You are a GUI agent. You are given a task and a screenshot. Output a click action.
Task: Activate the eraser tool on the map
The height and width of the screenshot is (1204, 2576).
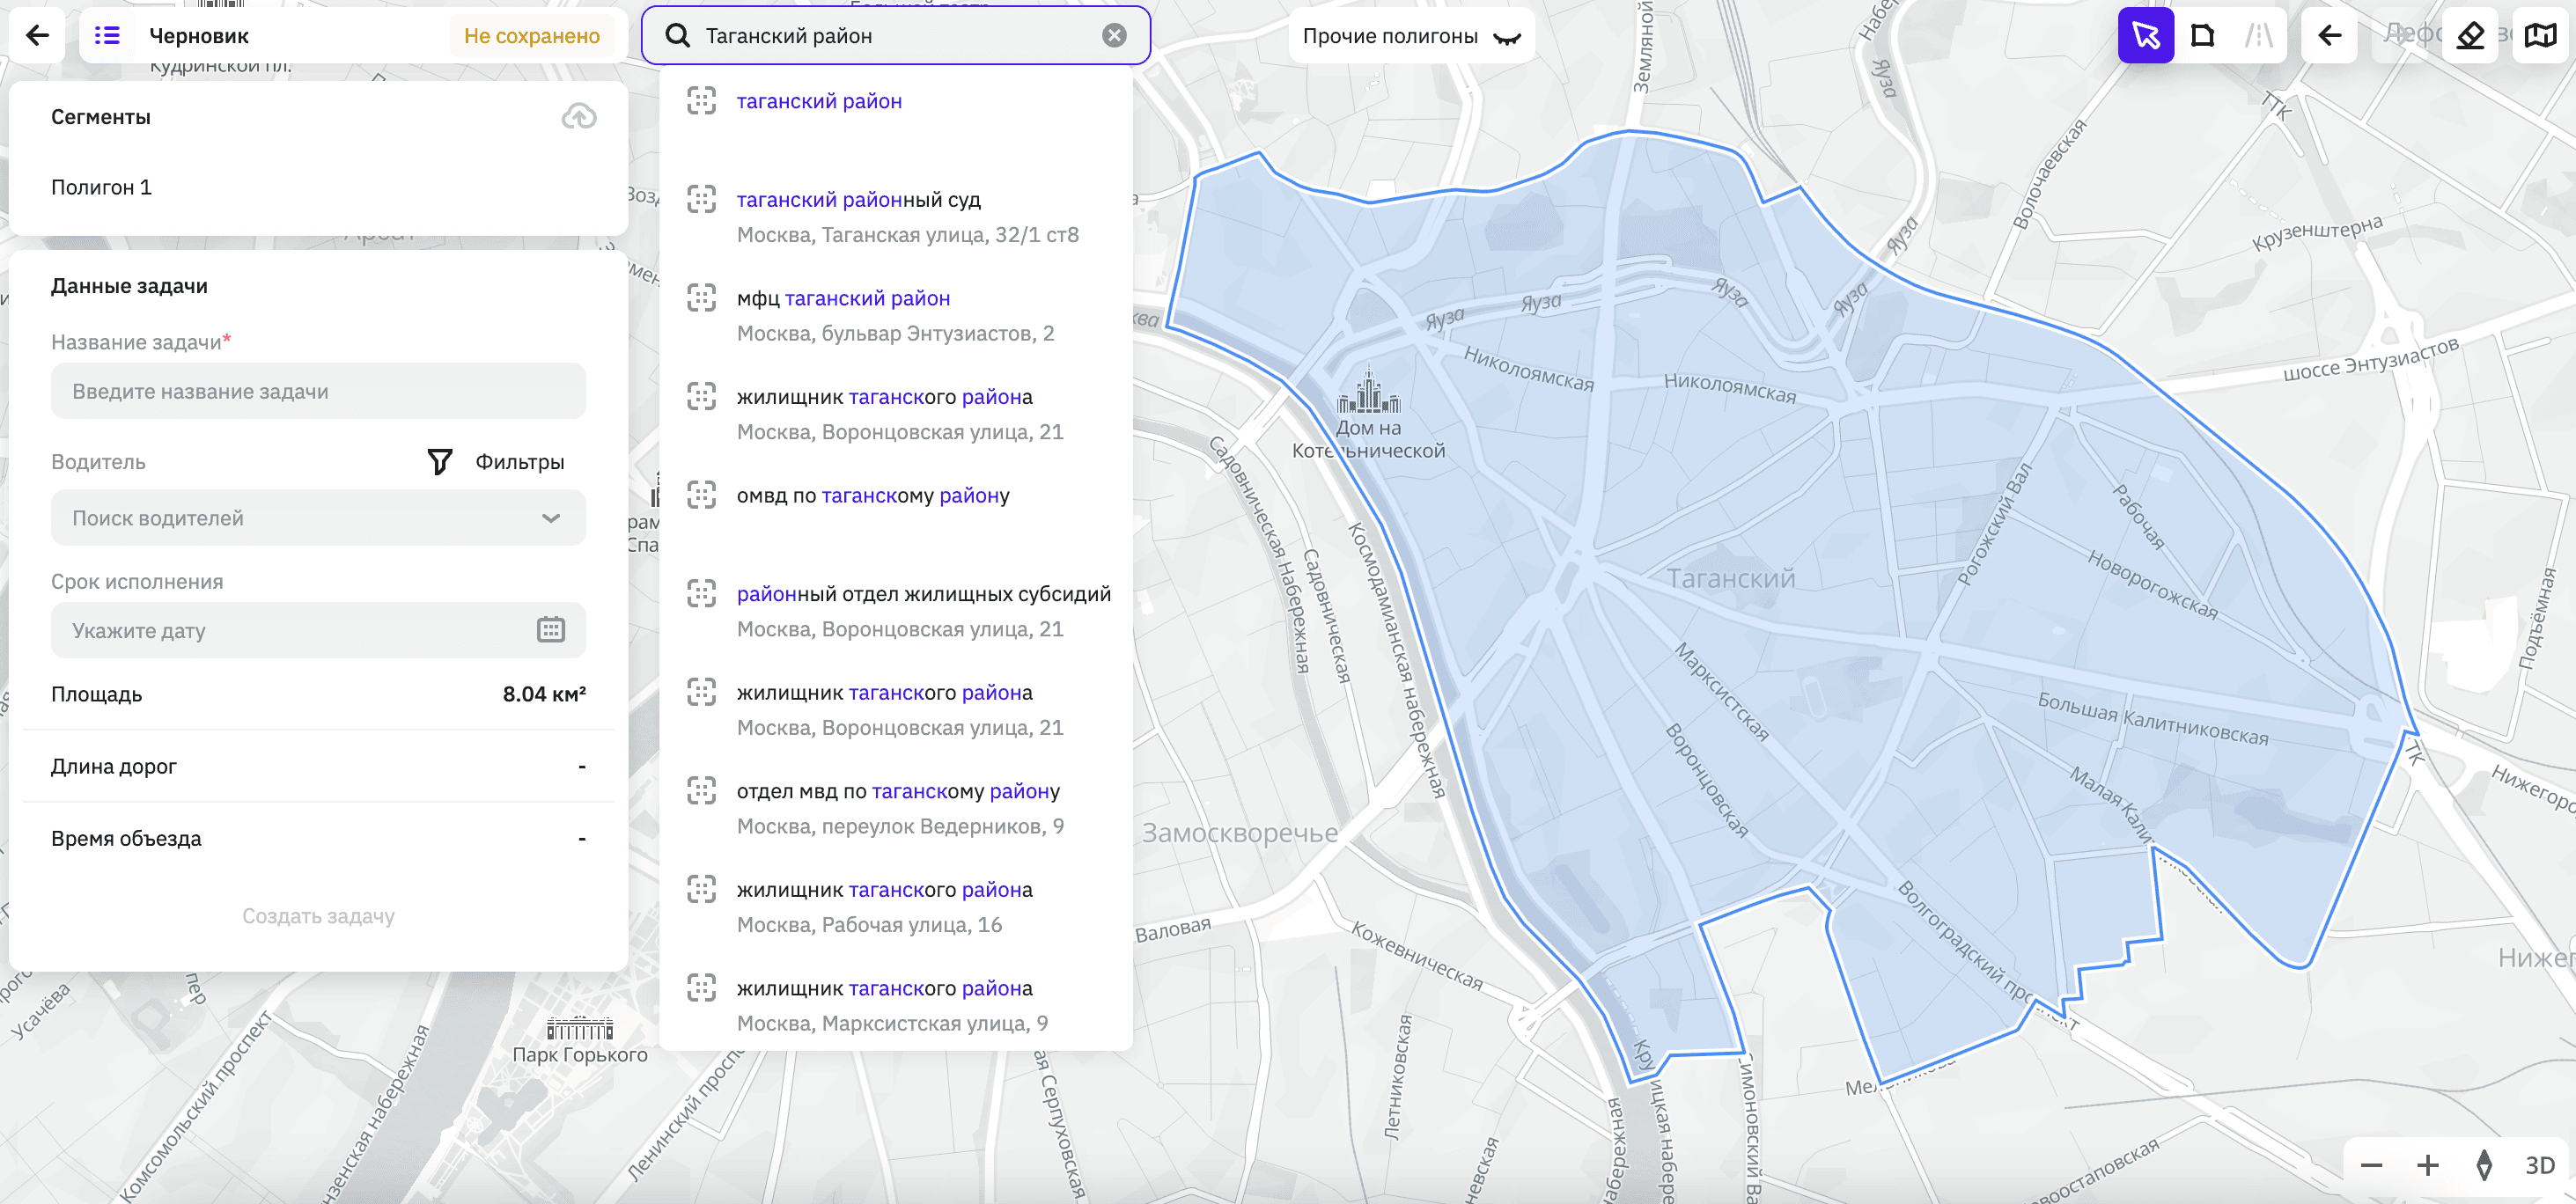(x=2470, y=35)
